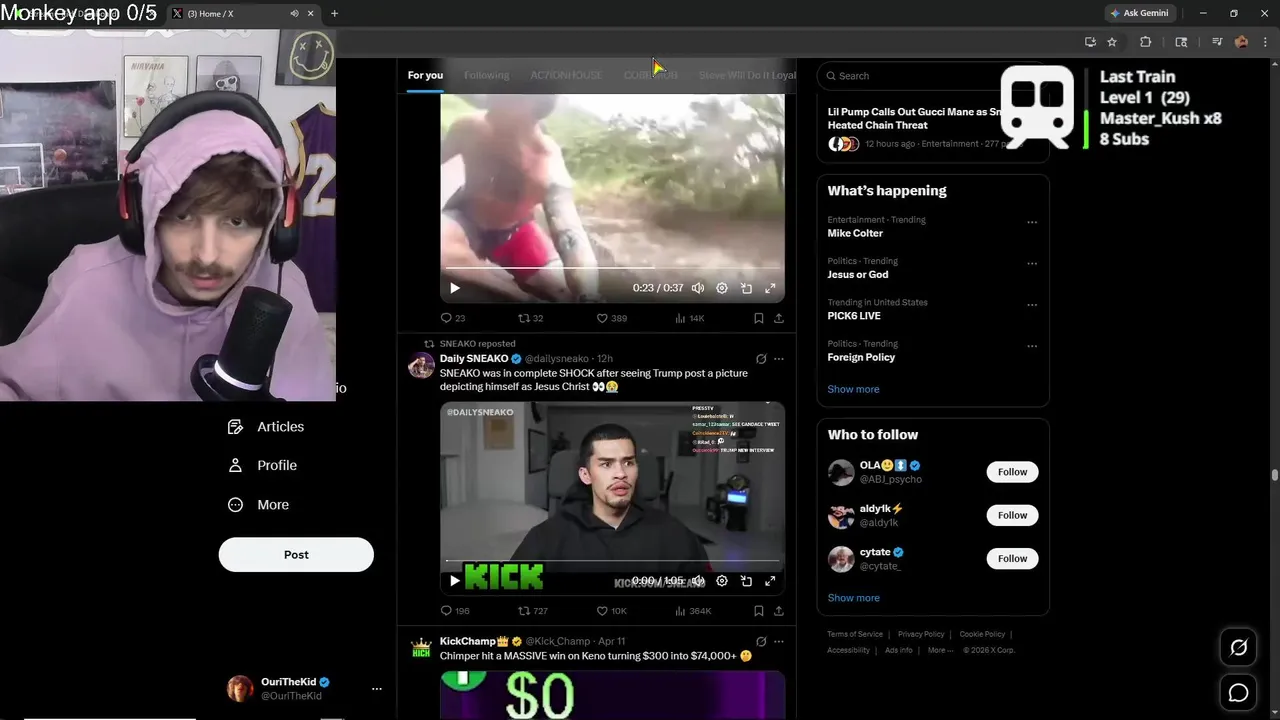Screen dimensions: 1280x720
Task: Open browser extensions puzzle icon
Action: (1146, 42)
